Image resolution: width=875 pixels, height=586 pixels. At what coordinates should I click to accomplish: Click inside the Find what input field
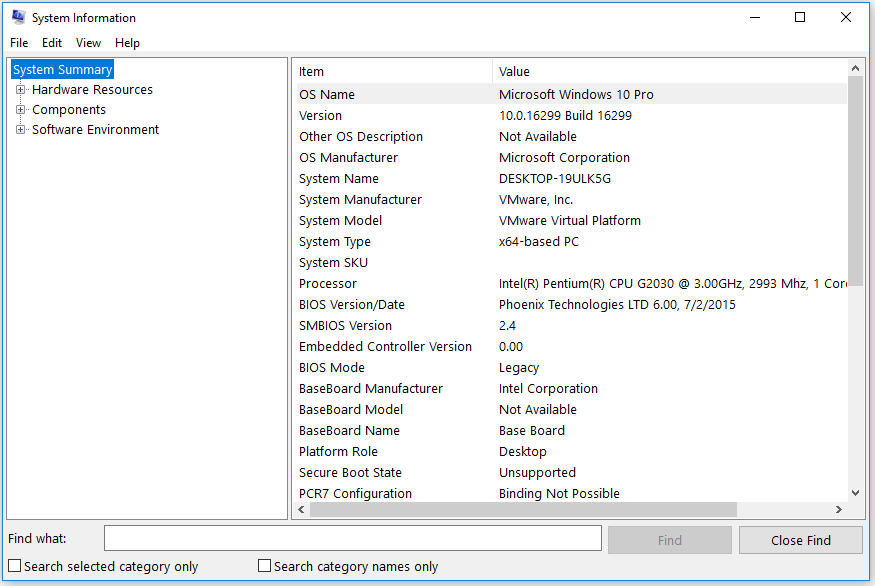tap(352, 538)
